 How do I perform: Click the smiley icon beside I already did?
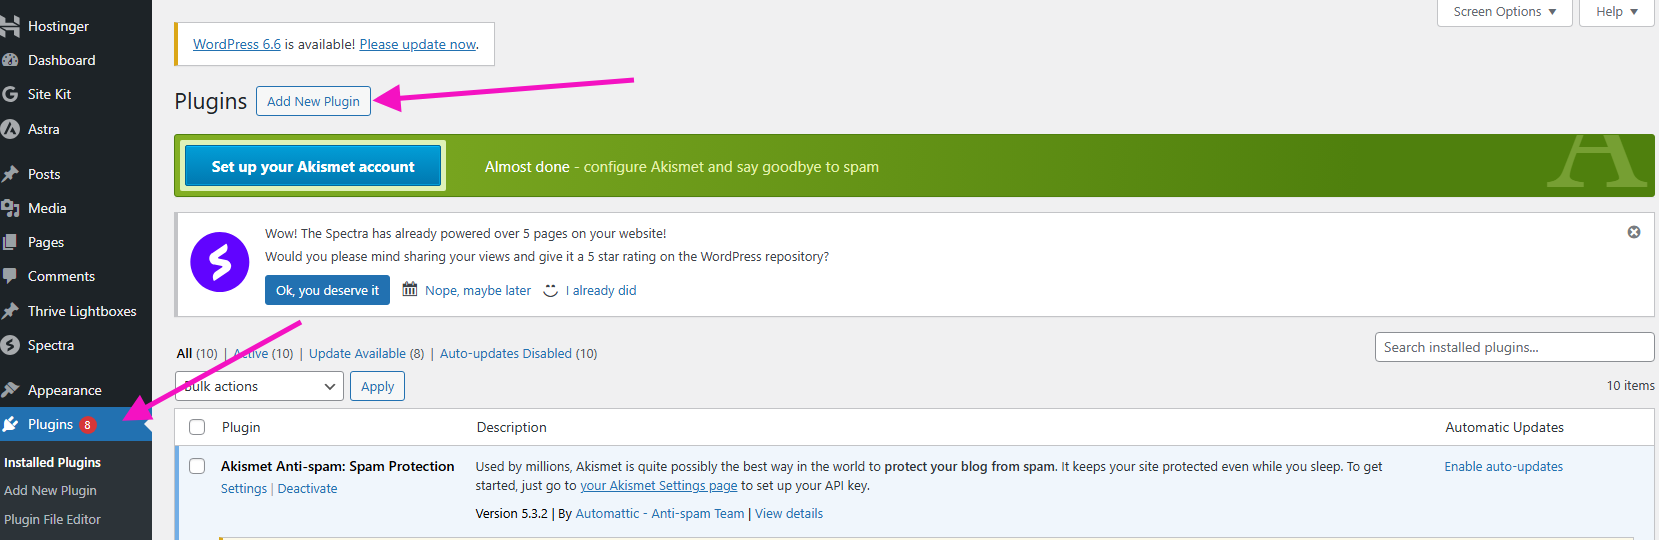coord(551,290)
